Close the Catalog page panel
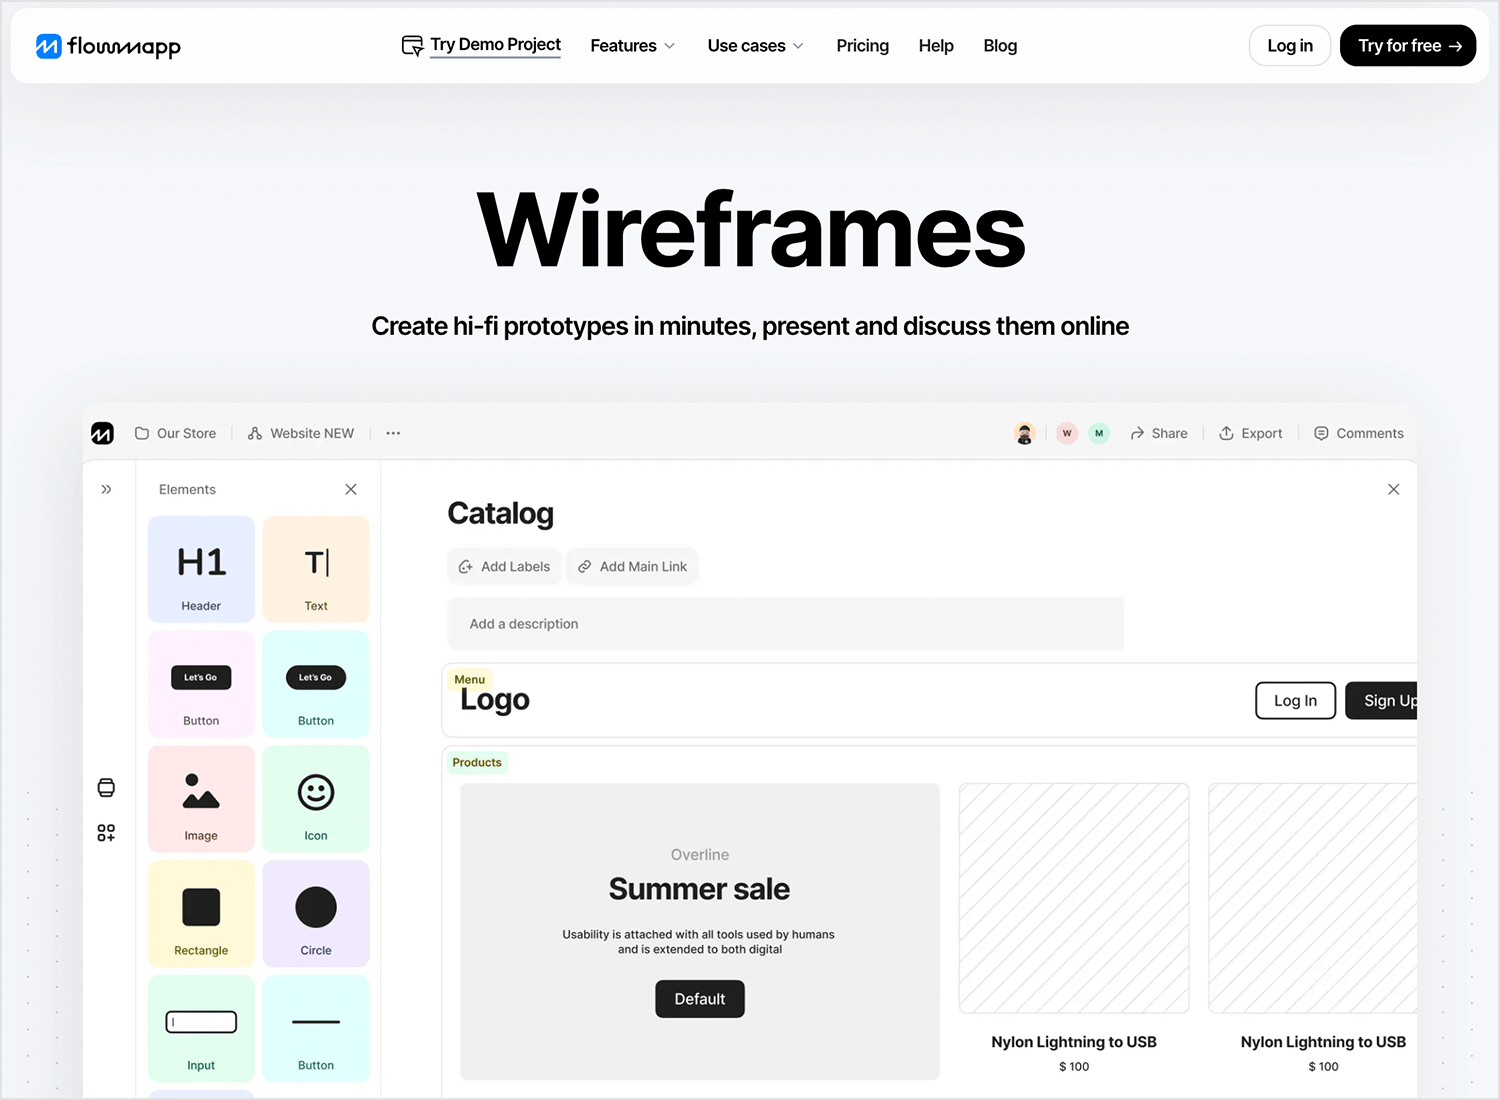 pyautogui.click(x=1394, y=489)
